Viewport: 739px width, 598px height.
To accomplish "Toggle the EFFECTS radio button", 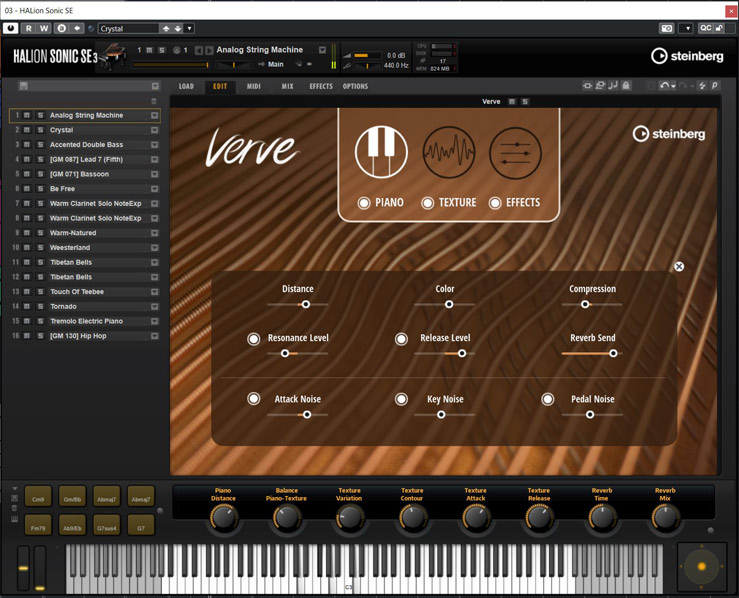I will tap(495, 203).
